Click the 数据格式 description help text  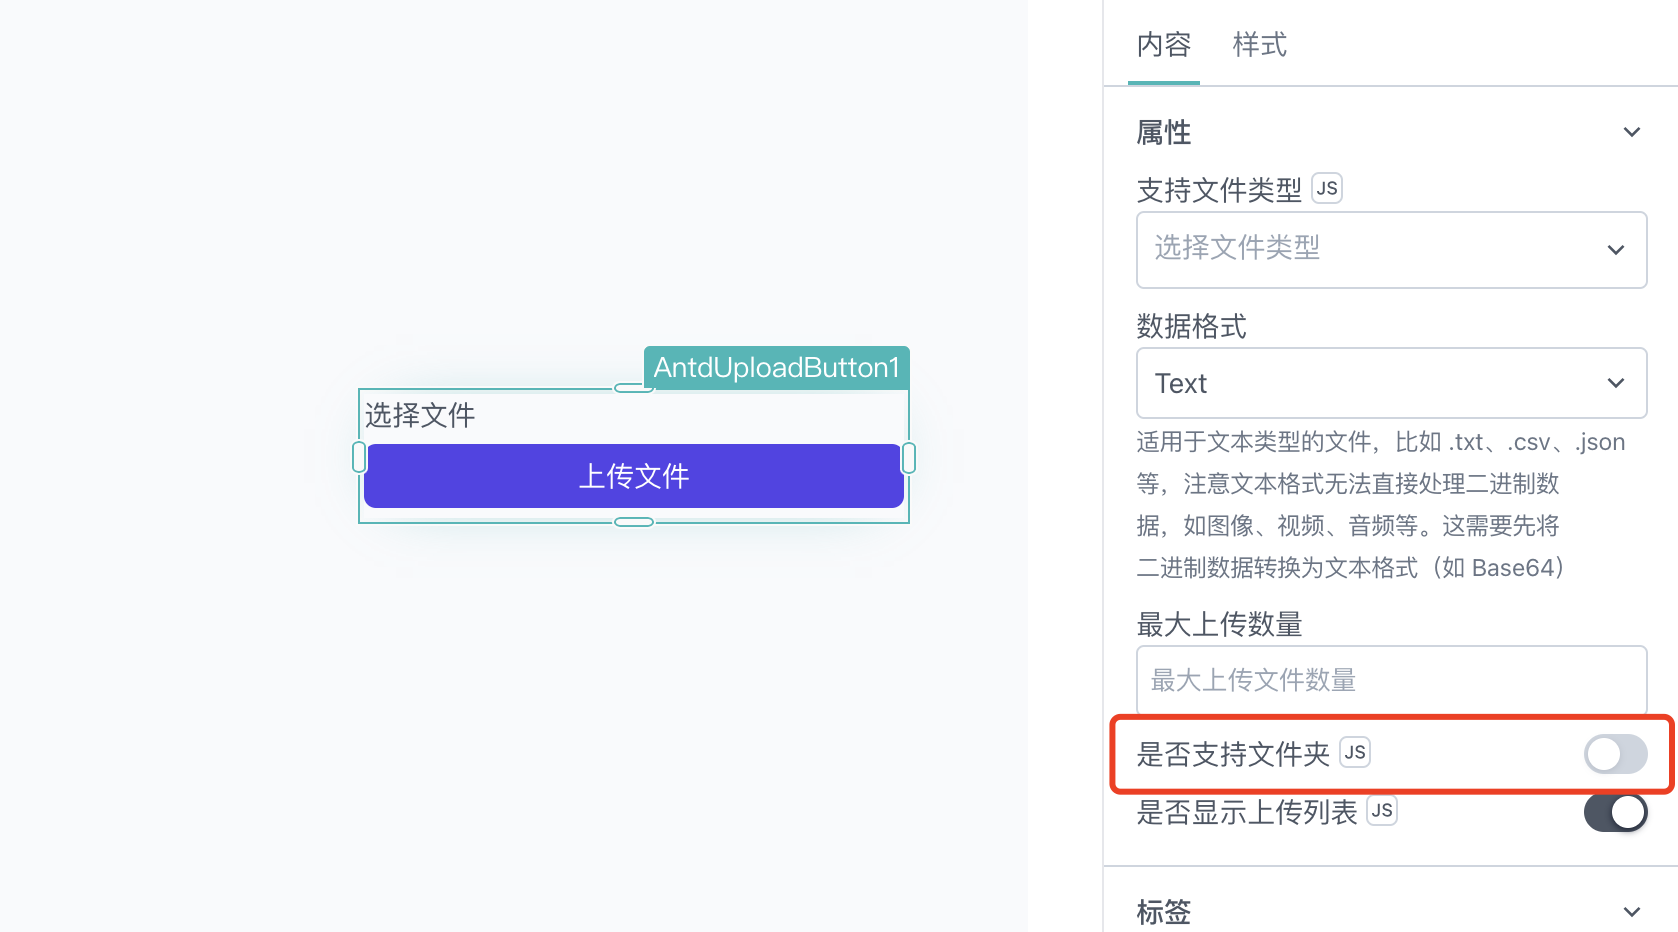click(1381, 505)
